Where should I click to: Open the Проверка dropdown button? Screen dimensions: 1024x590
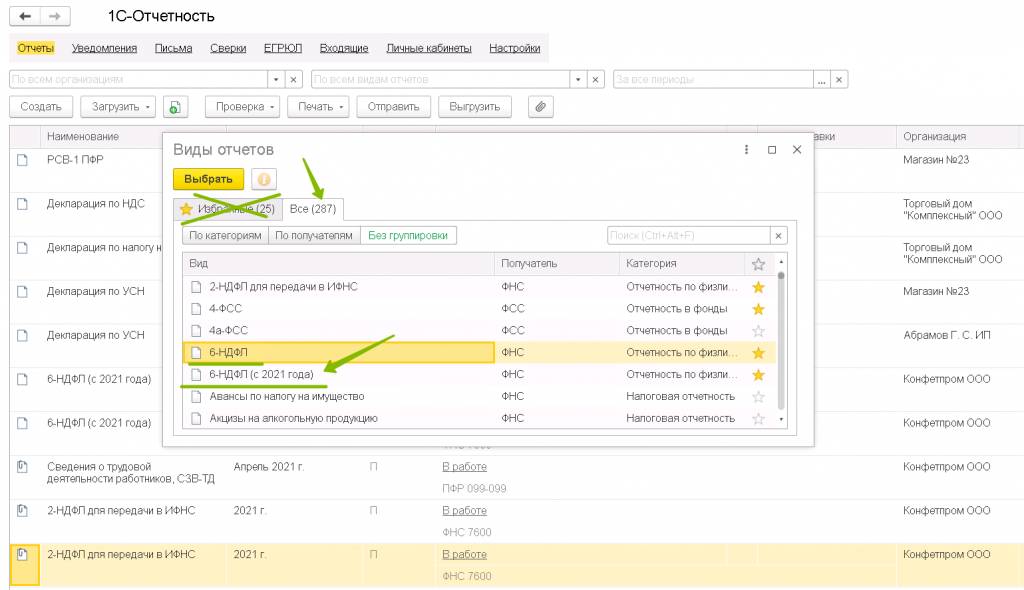(x=243, y=107)
